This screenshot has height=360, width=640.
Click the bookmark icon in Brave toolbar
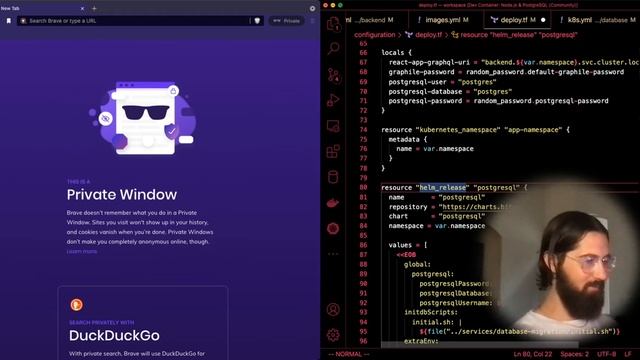click(x=9, y=21)
